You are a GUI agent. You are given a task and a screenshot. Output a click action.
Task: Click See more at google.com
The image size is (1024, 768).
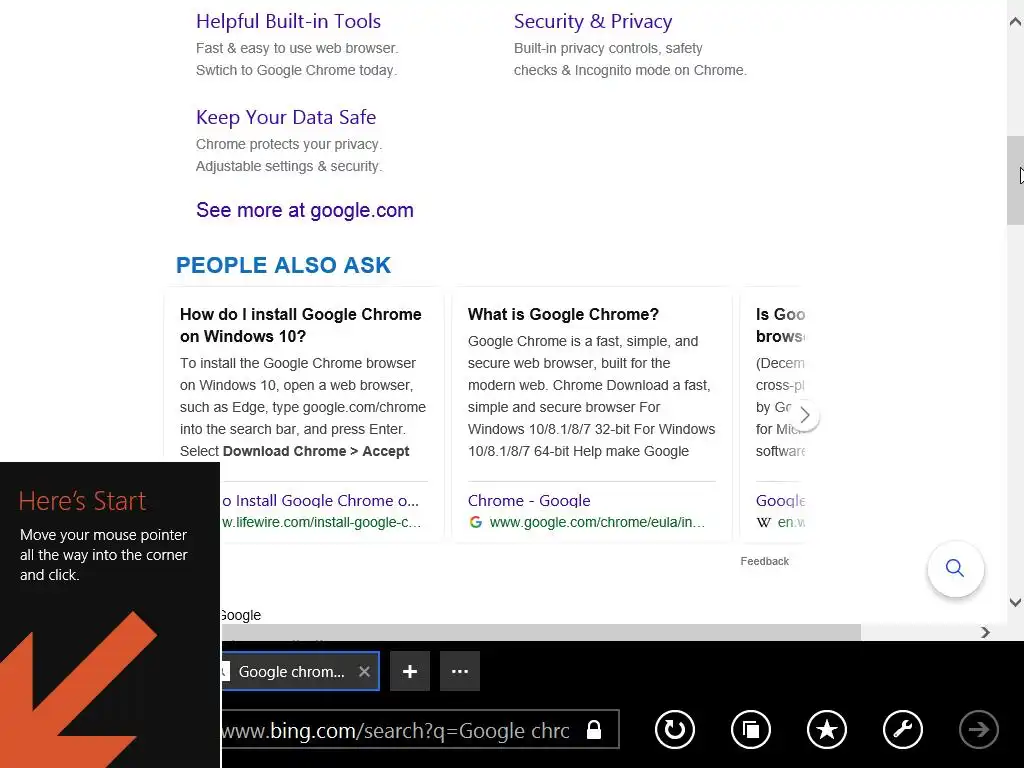click(305, 210)
